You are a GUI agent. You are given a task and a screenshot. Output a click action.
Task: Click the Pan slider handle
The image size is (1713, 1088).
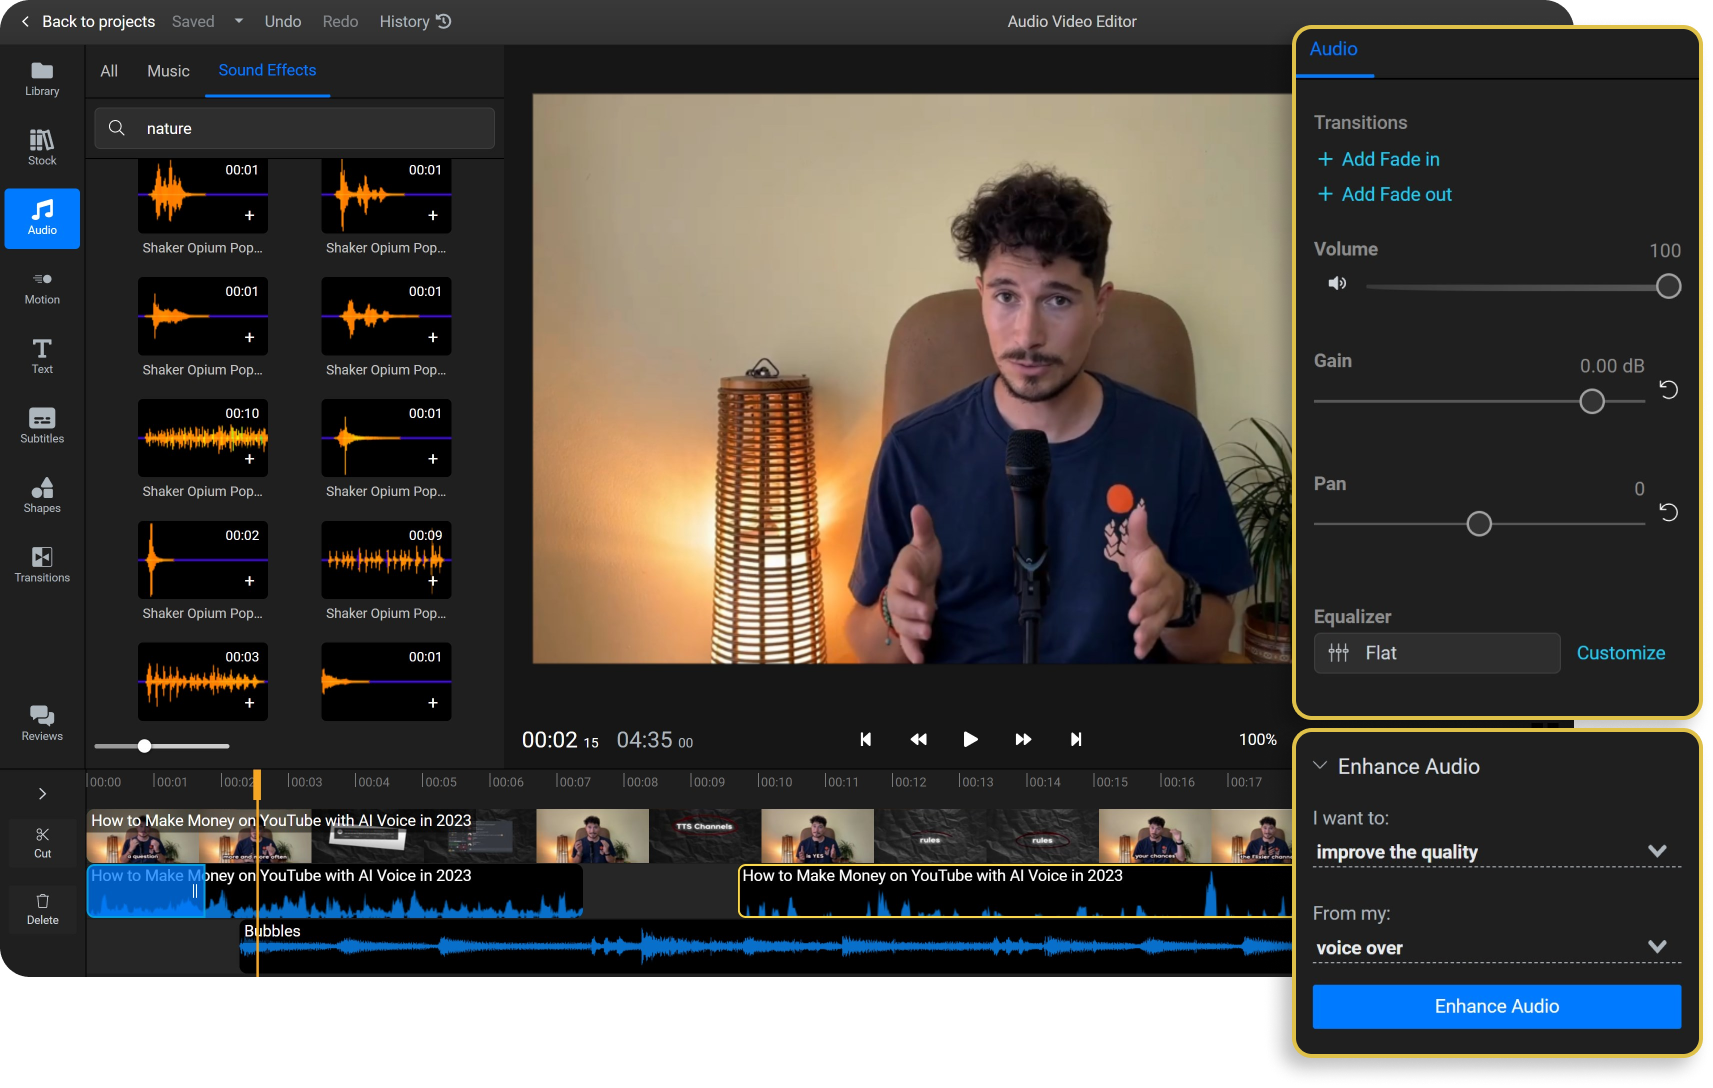pos(1479,523)
